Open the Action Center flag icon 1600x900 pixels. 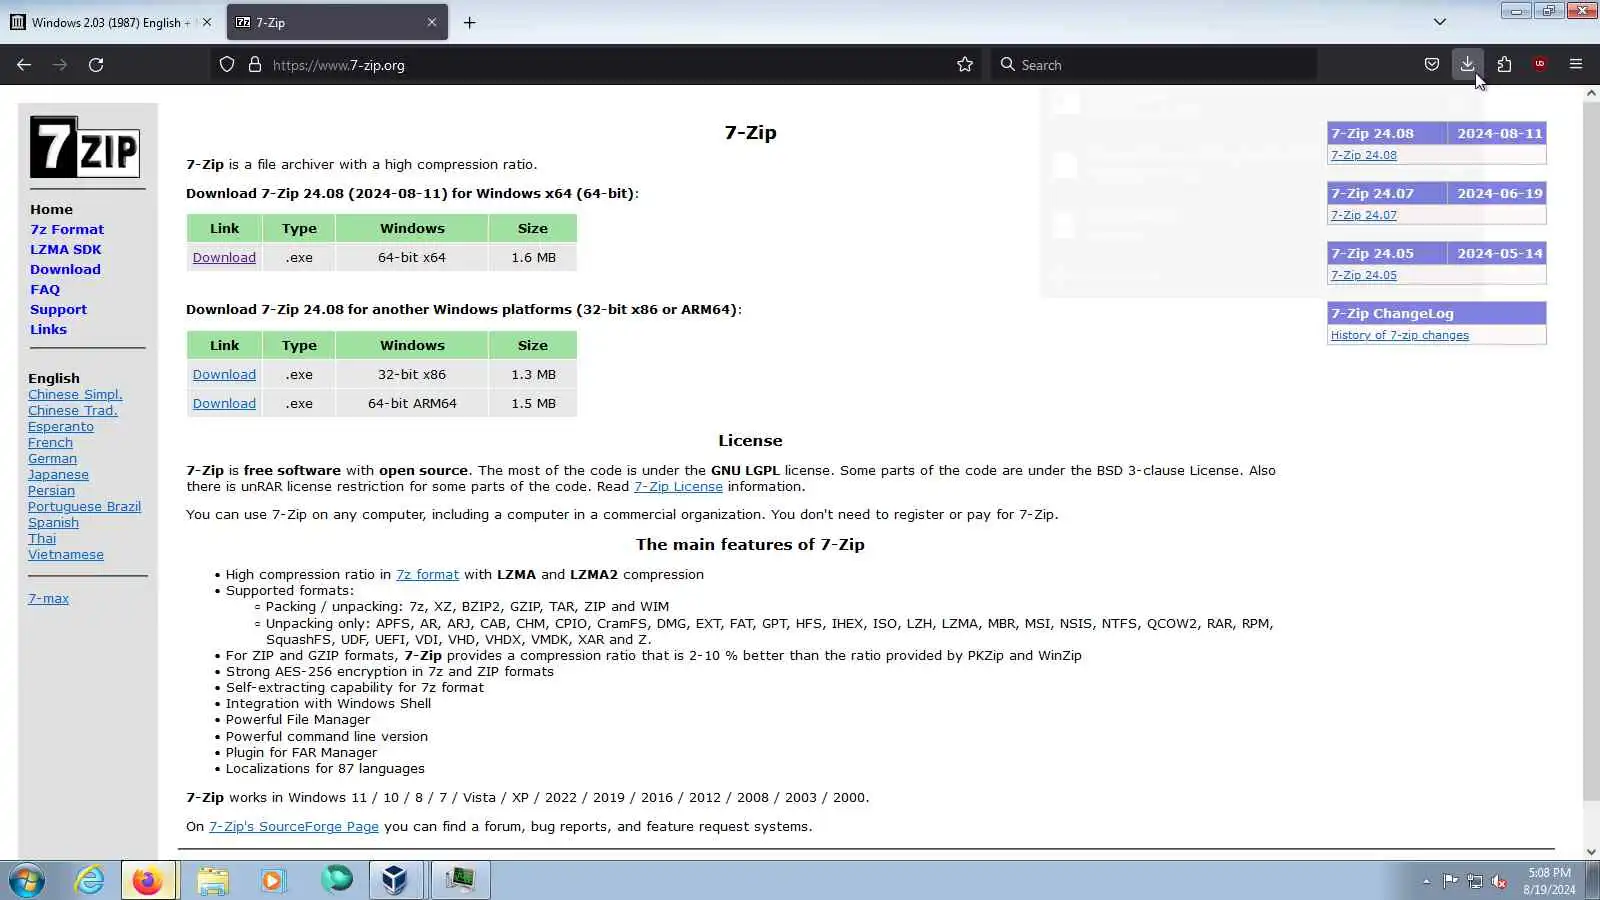(x=1450, y=881)
